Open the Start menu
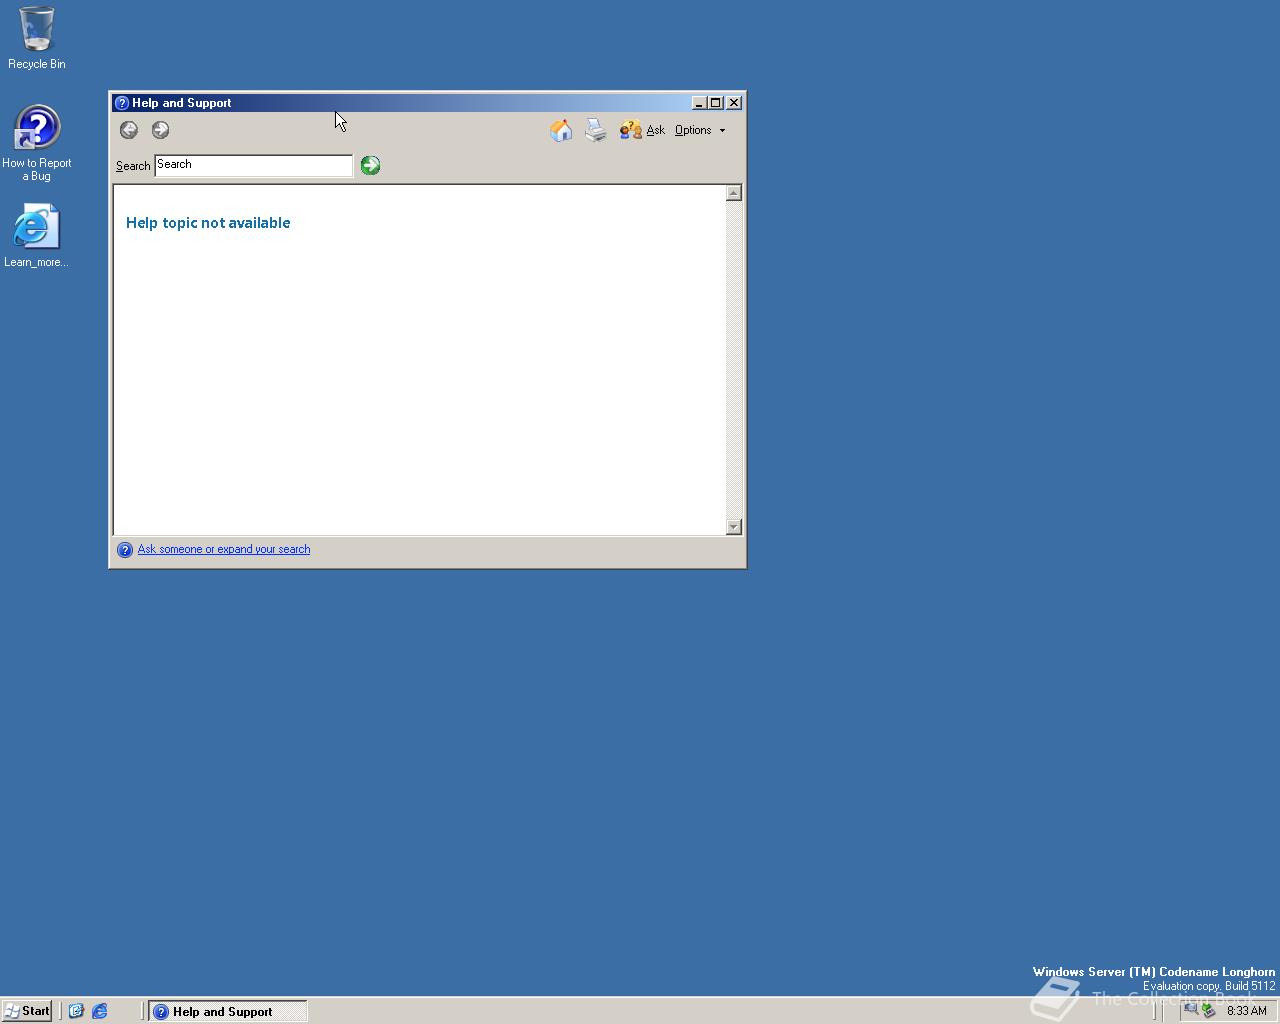 coord(27,1011)
